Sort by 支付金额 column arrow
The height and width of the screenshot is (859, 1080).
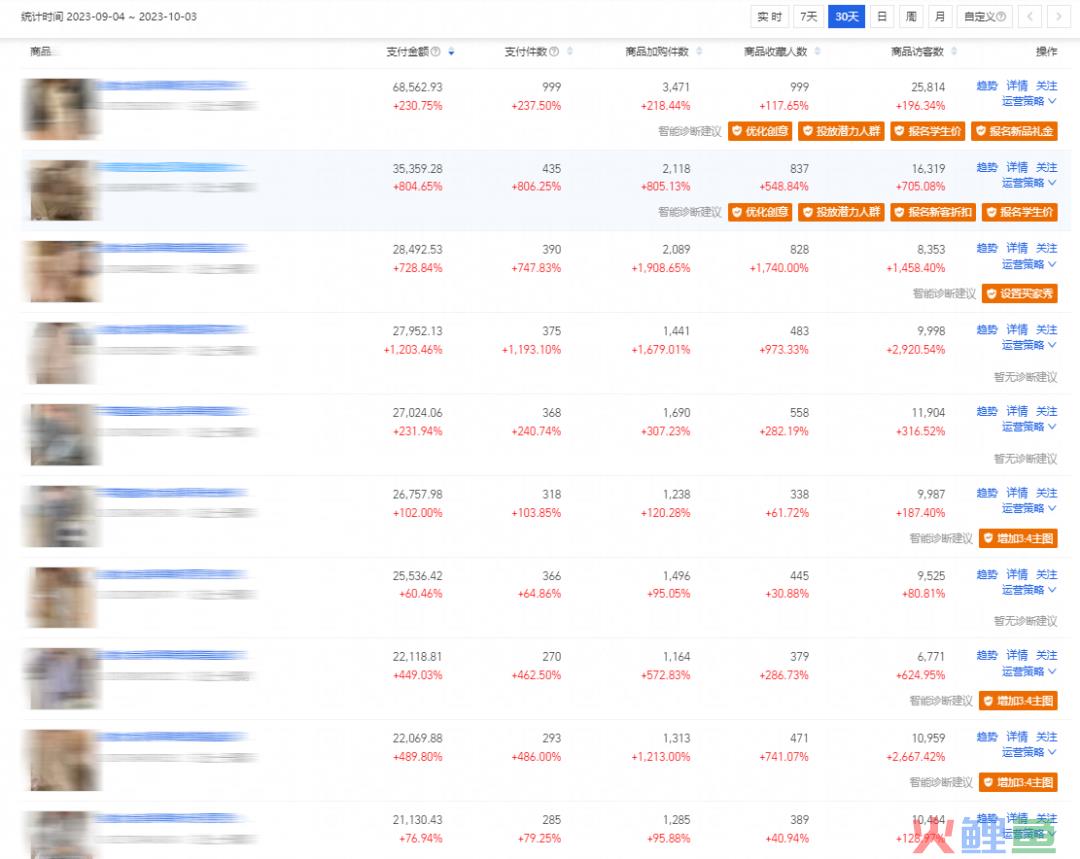pyautogui.click(x=451, y=52)
